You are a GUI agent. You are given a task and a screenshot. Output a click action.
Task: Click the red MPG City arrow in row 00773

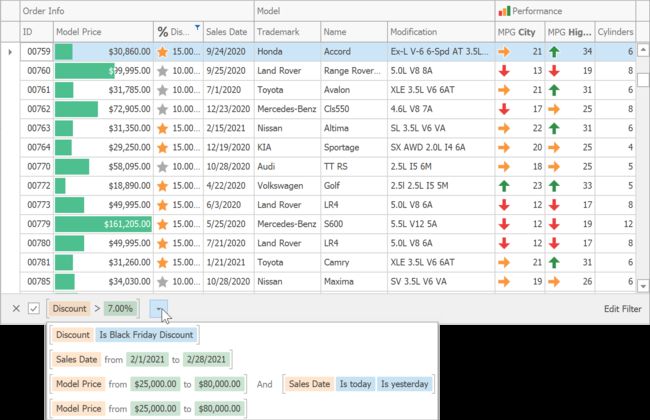504,205
